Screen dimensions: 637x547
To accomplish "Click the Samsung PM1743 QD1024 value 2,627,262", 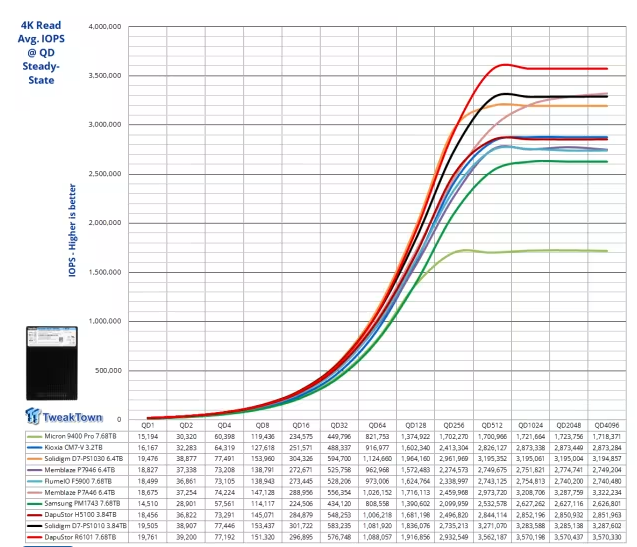I will point(531,504).
